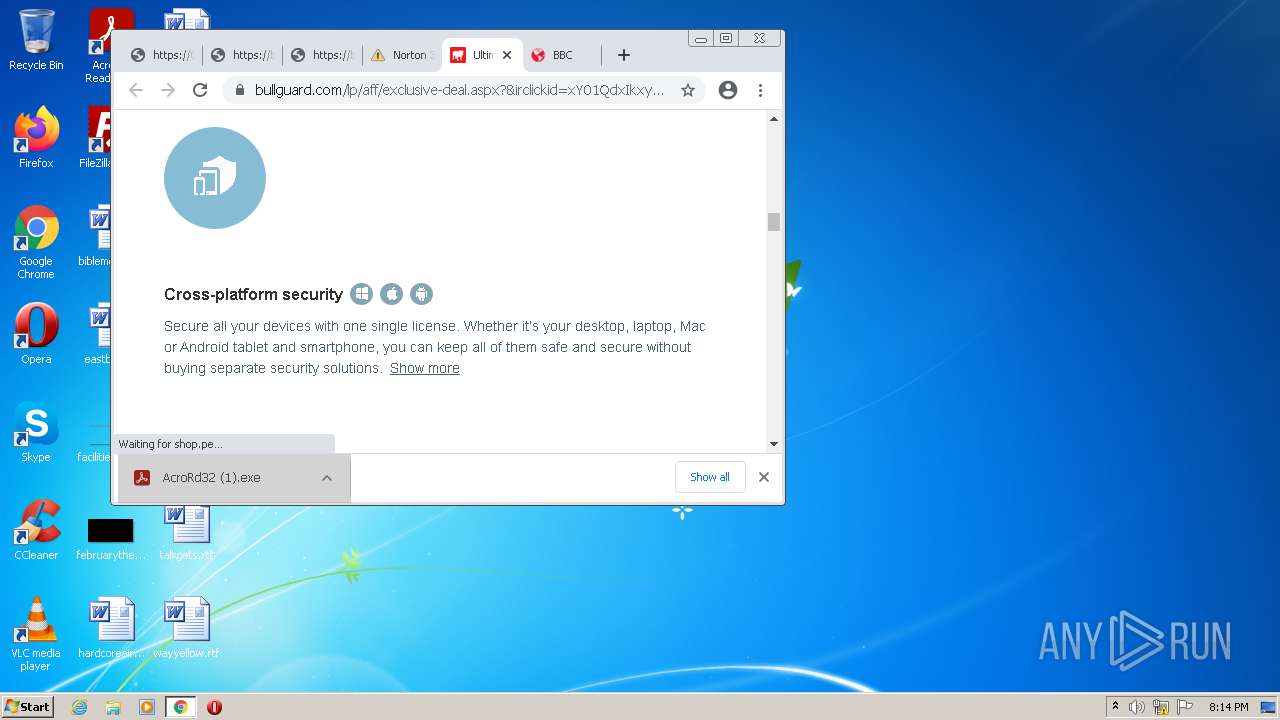The image size is (1280, 720).
Task: Click the Start button
Action: click(28, 707)
